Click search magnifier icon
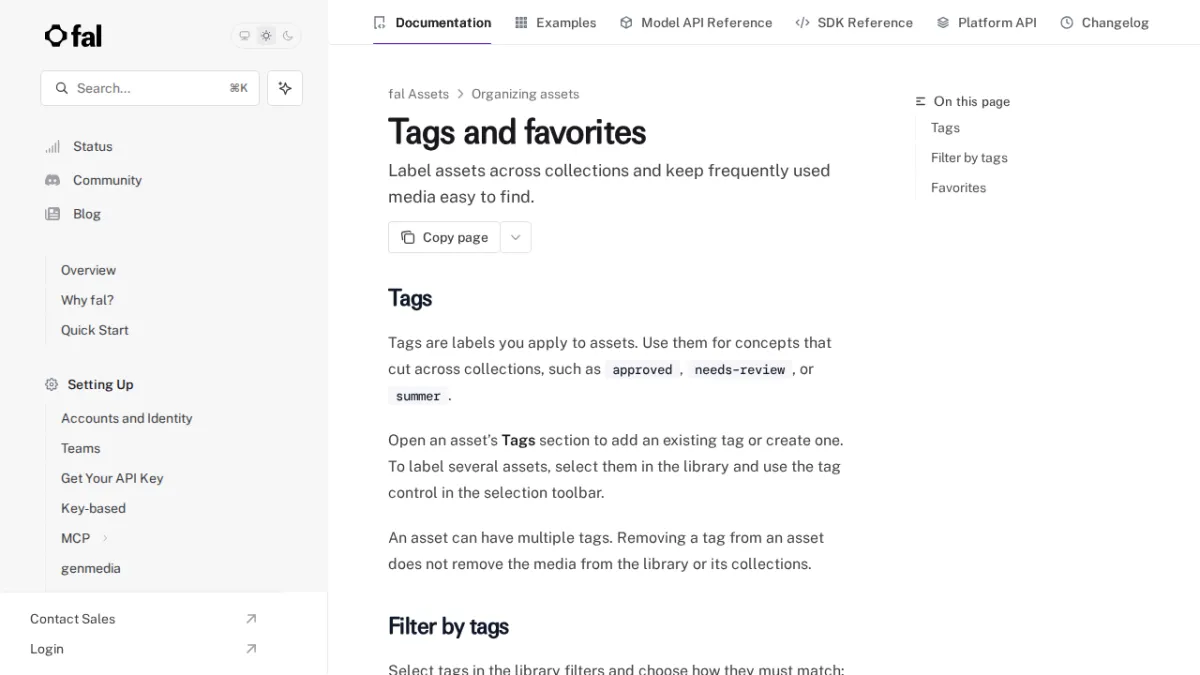Image resolution: width=1200 pixels, height=675 pixels. click(62, 88)
